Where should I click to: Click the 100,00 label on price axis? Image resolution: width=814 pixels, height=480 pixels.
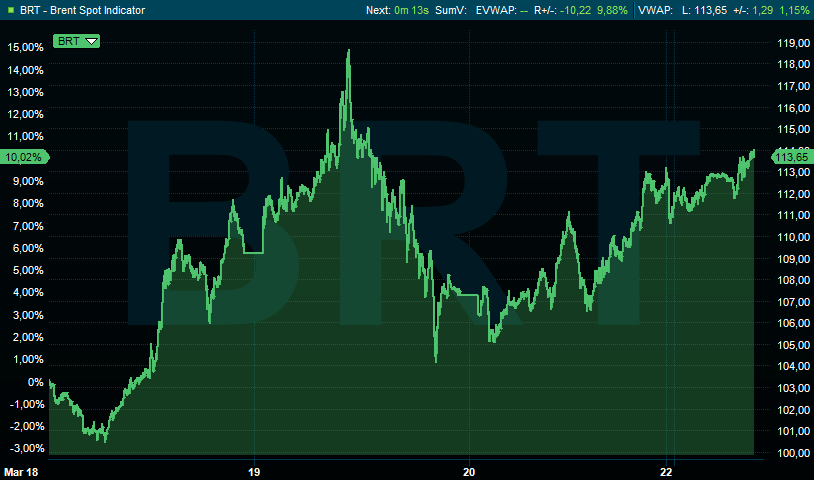pos(792,453)
